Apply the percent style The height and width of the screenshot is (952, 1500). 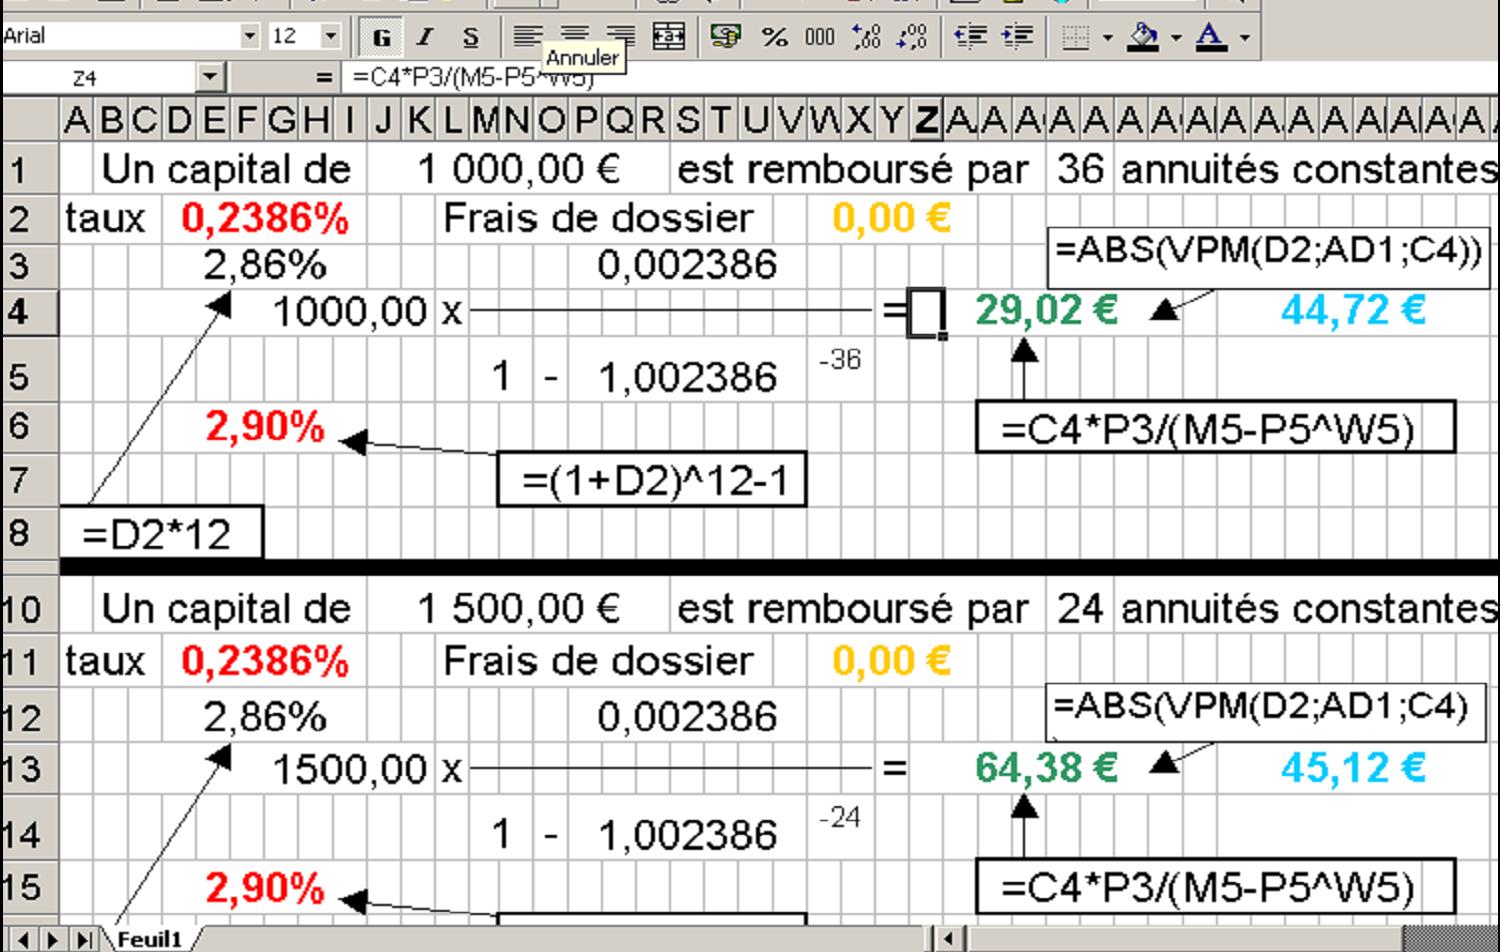click(774, 38)
